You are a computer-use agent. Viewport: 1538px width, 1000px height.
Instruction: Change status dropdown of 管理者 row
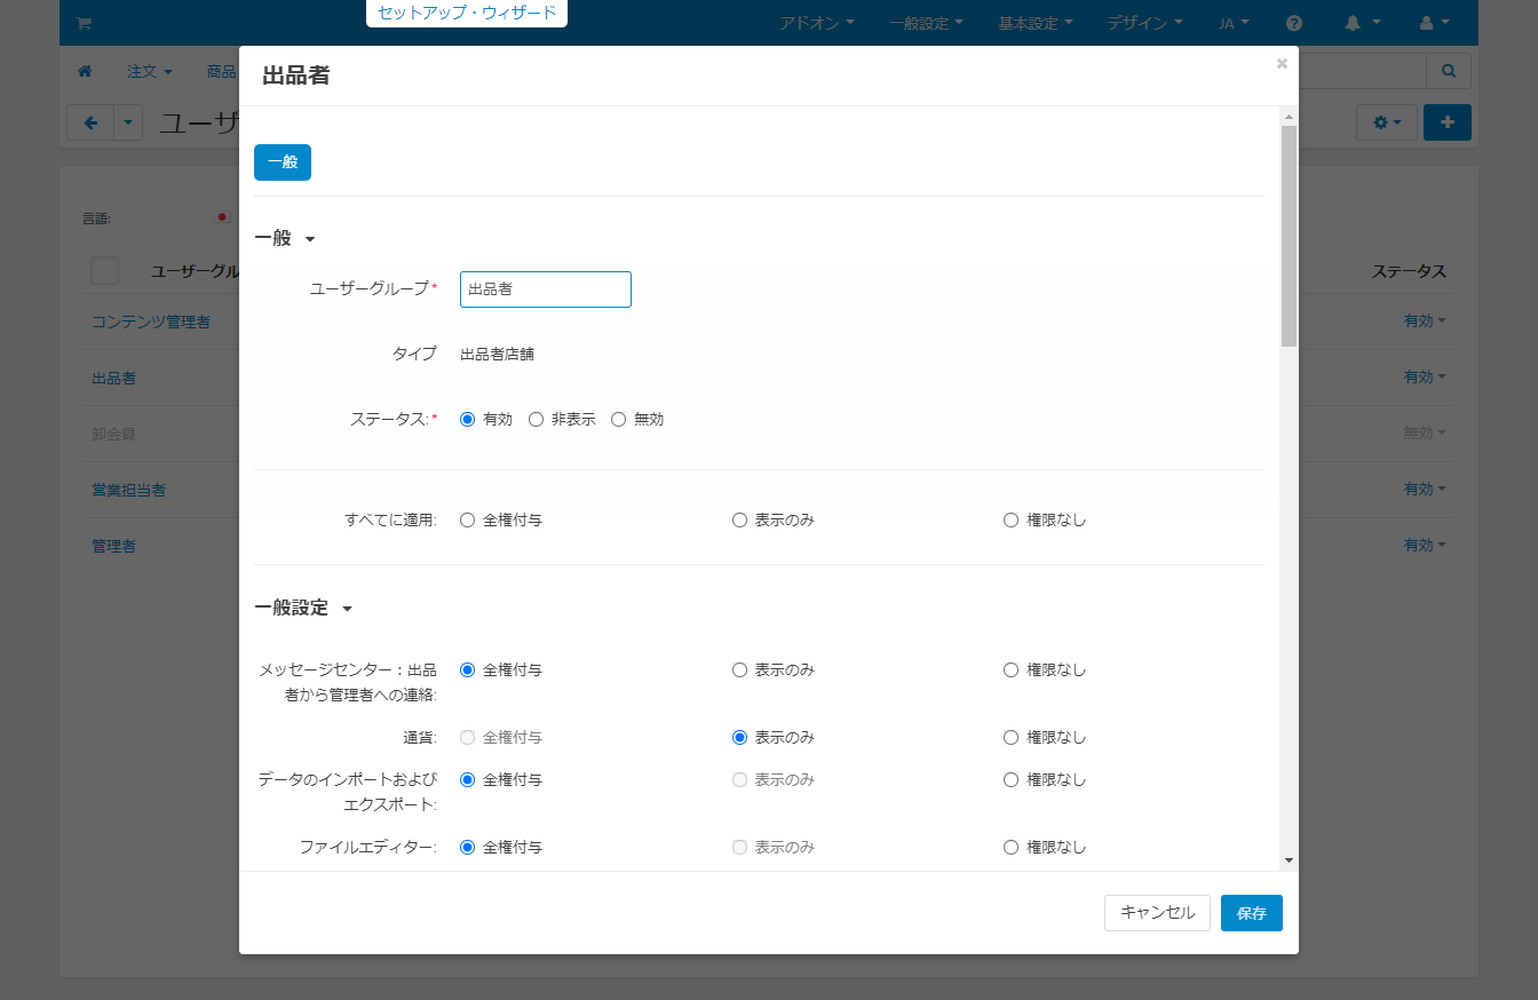click(1424, 545)
